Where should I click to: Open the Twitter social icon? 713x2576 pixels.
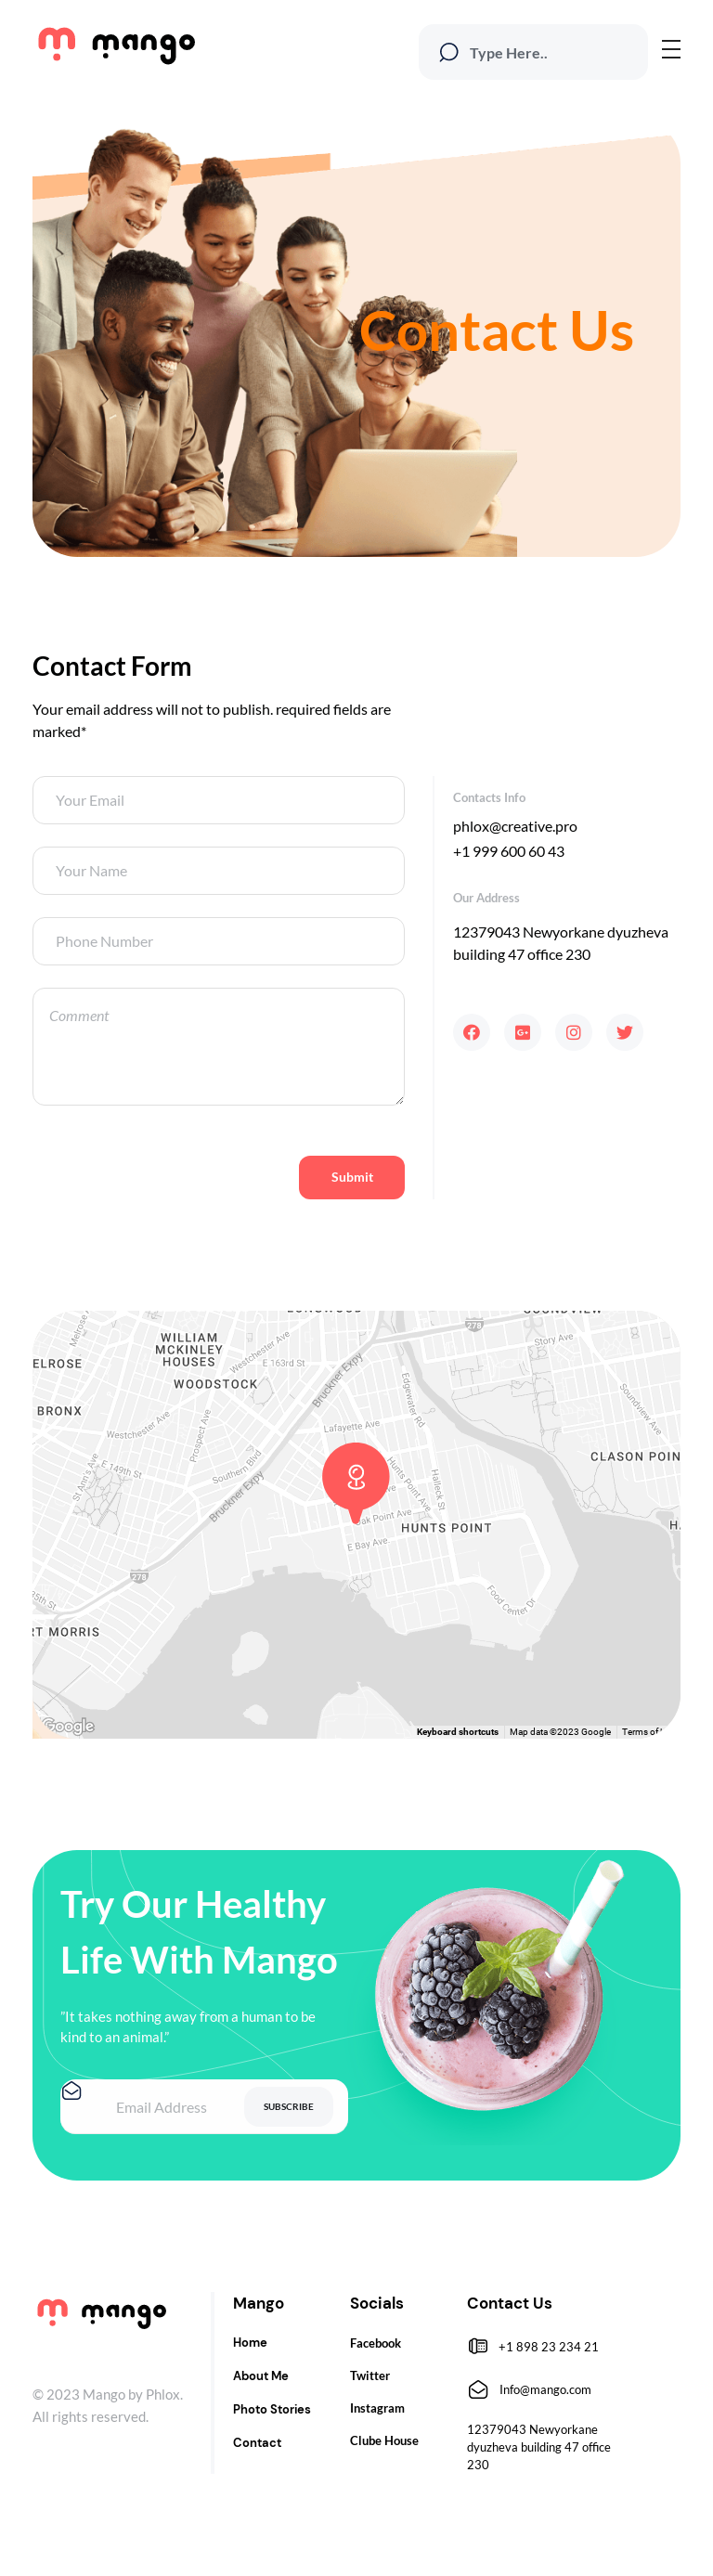tap(624, 1032)
